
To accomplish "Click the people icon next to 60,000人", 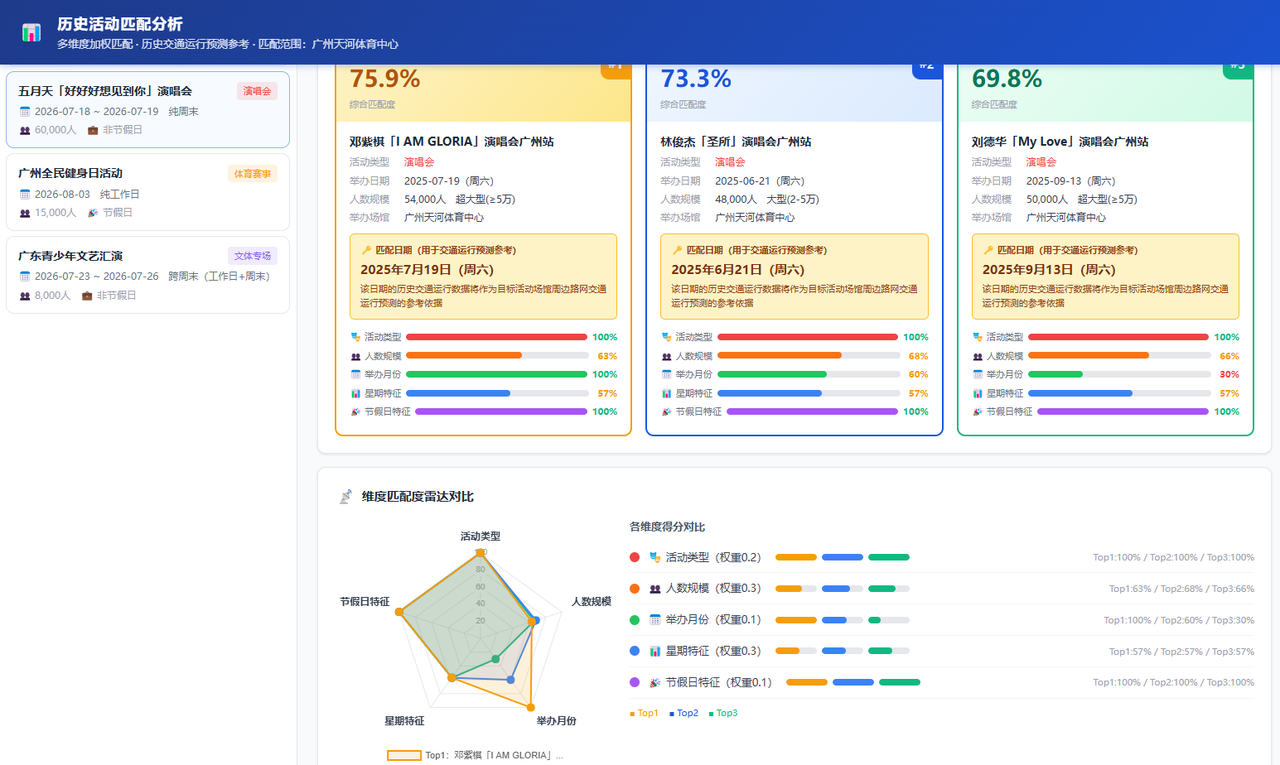I will click(x=25, y=130).
